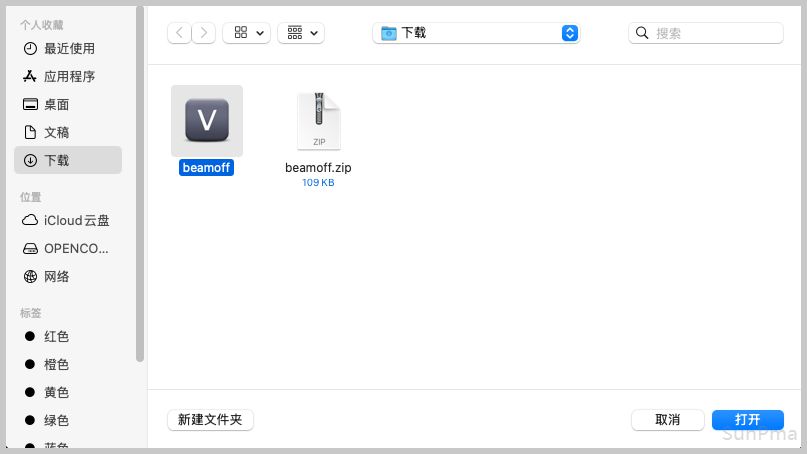Open Network location in the sidebar
This screenshot has width=807, height=454.
pyautogui.click(x=56, y=276)
